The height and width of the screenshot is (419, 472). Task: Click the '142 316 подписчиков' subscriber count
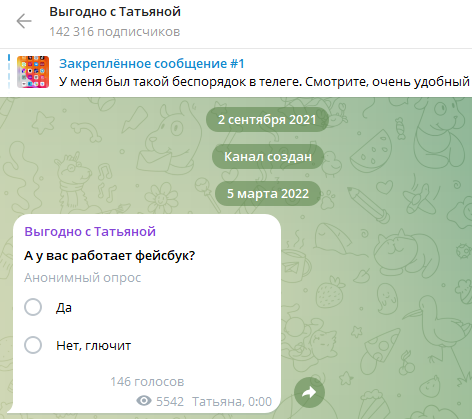coord(115,32)
